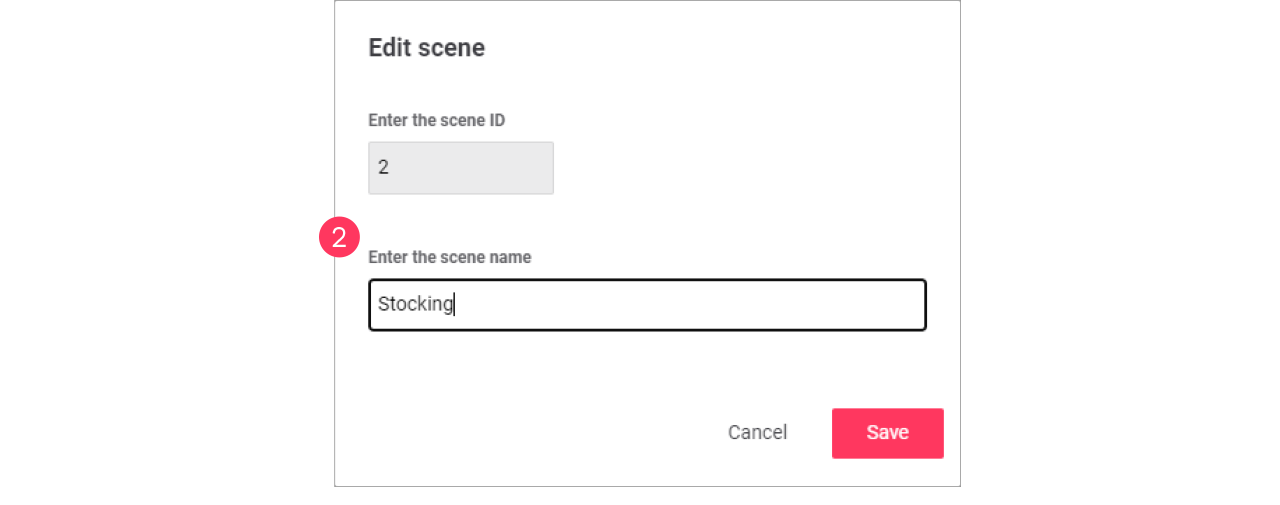The height and width of the screenshot is (505, 1280).
Task: Click the pink Save button
Action: coord(887,433)
